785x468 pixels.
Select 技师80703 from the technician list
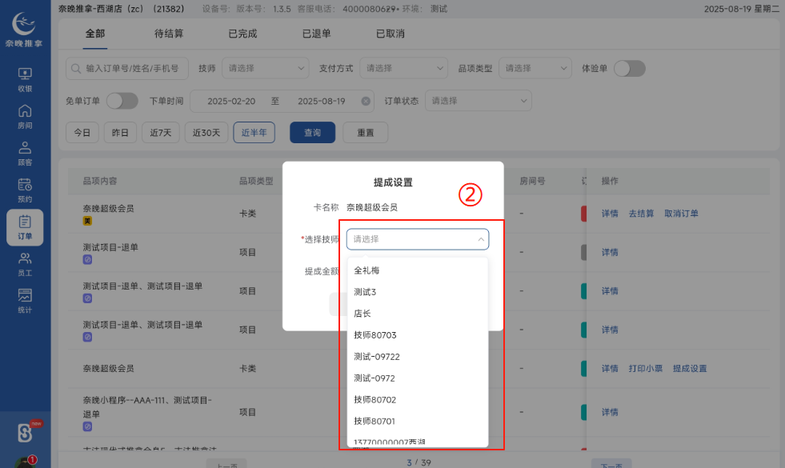point(418,335)
